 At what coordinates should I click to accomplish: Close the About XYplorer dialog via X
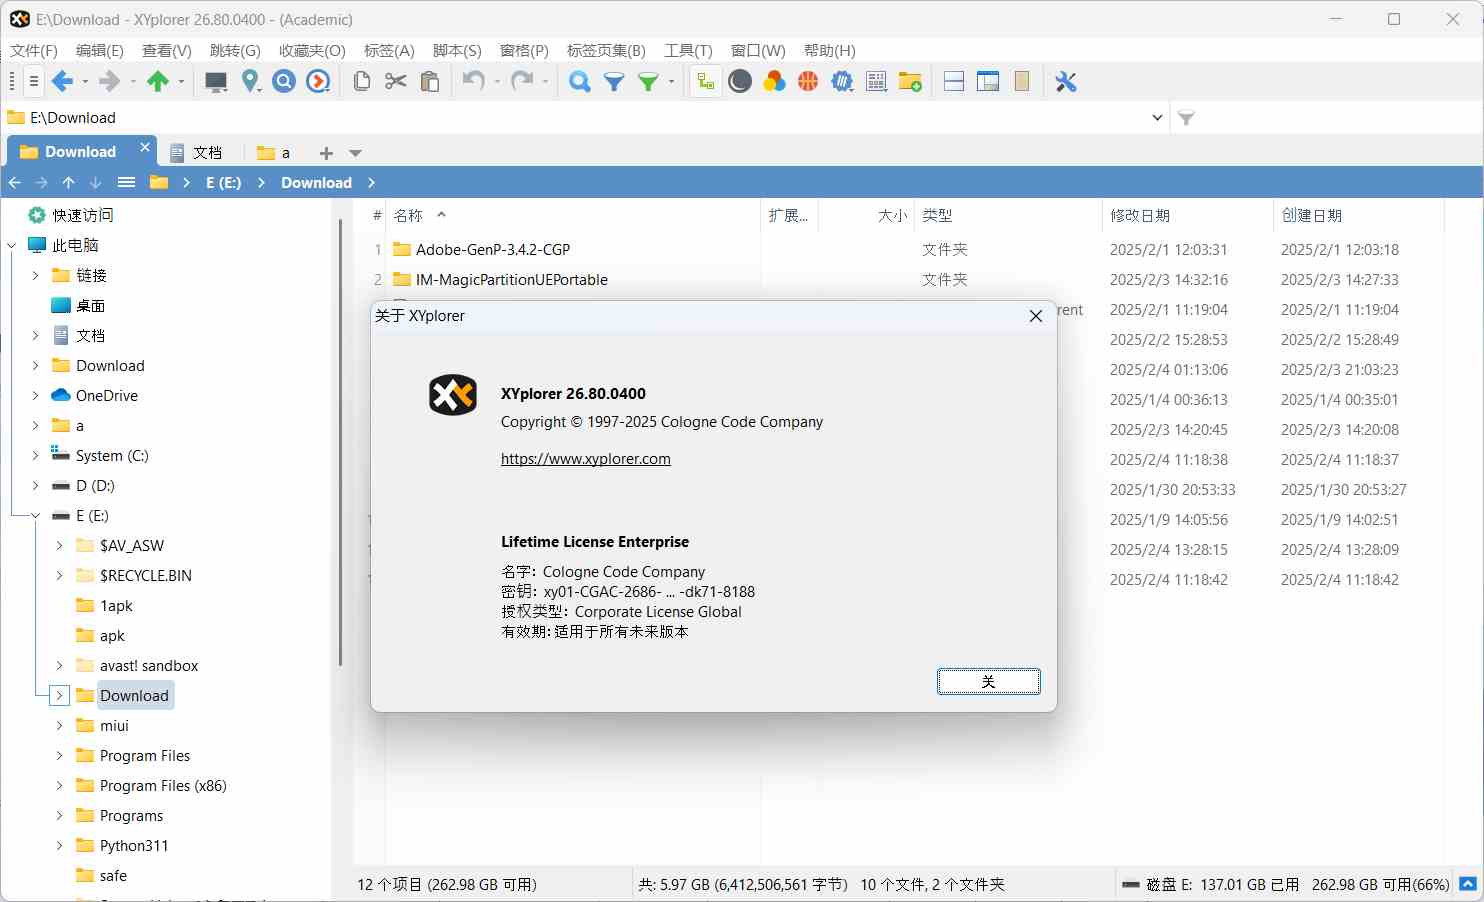click(1036, 316)
